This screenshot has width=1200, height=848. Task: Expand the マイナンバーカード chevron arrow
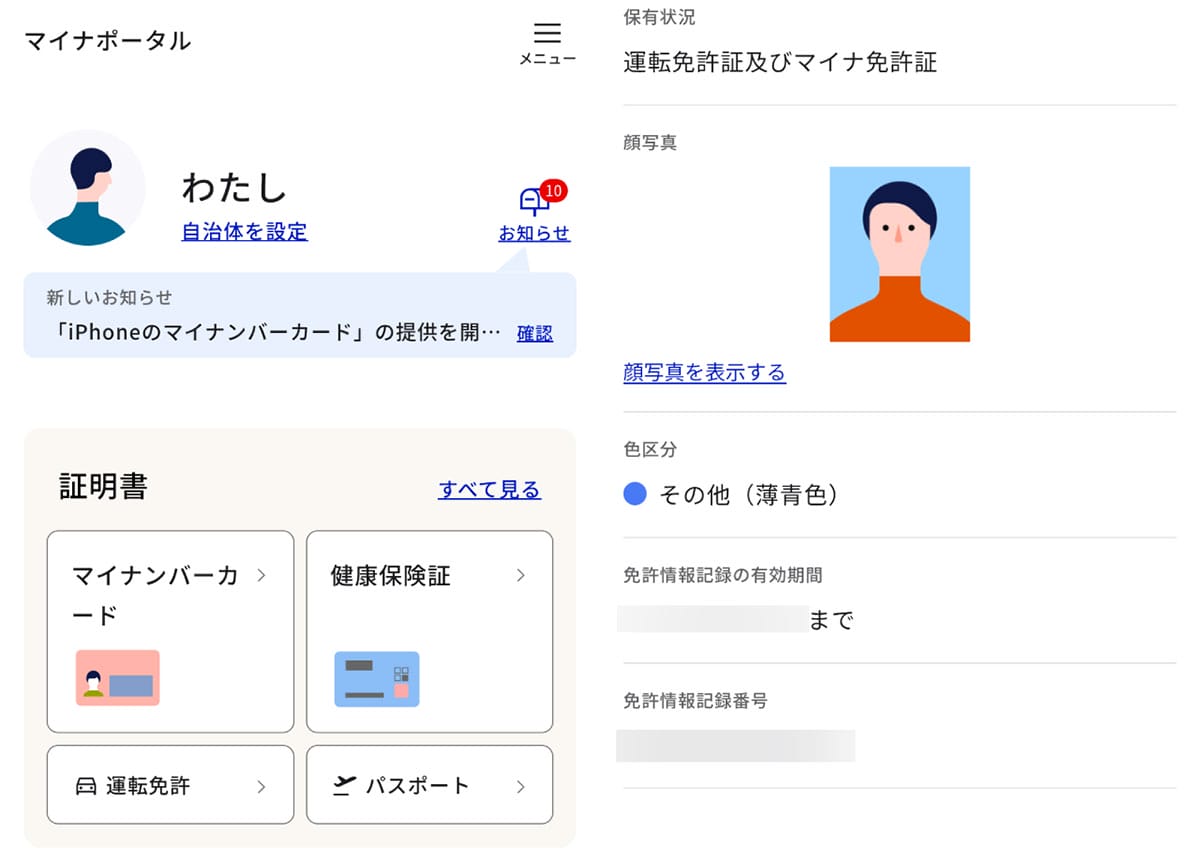pos(261,575)
